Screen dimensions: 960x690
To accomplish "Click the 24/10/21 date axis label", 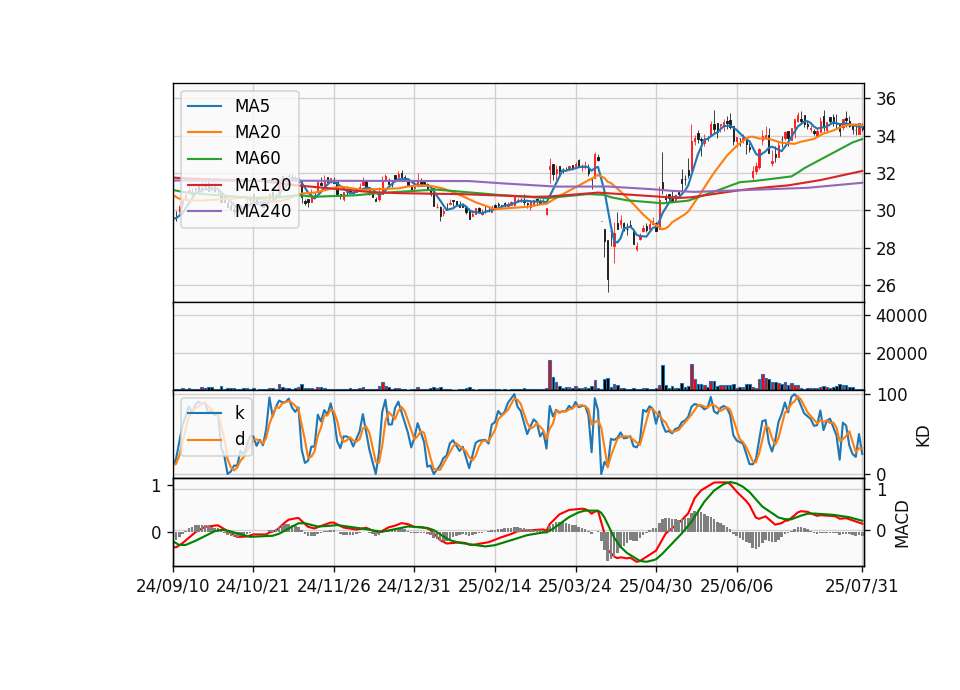I will [253, 587].
